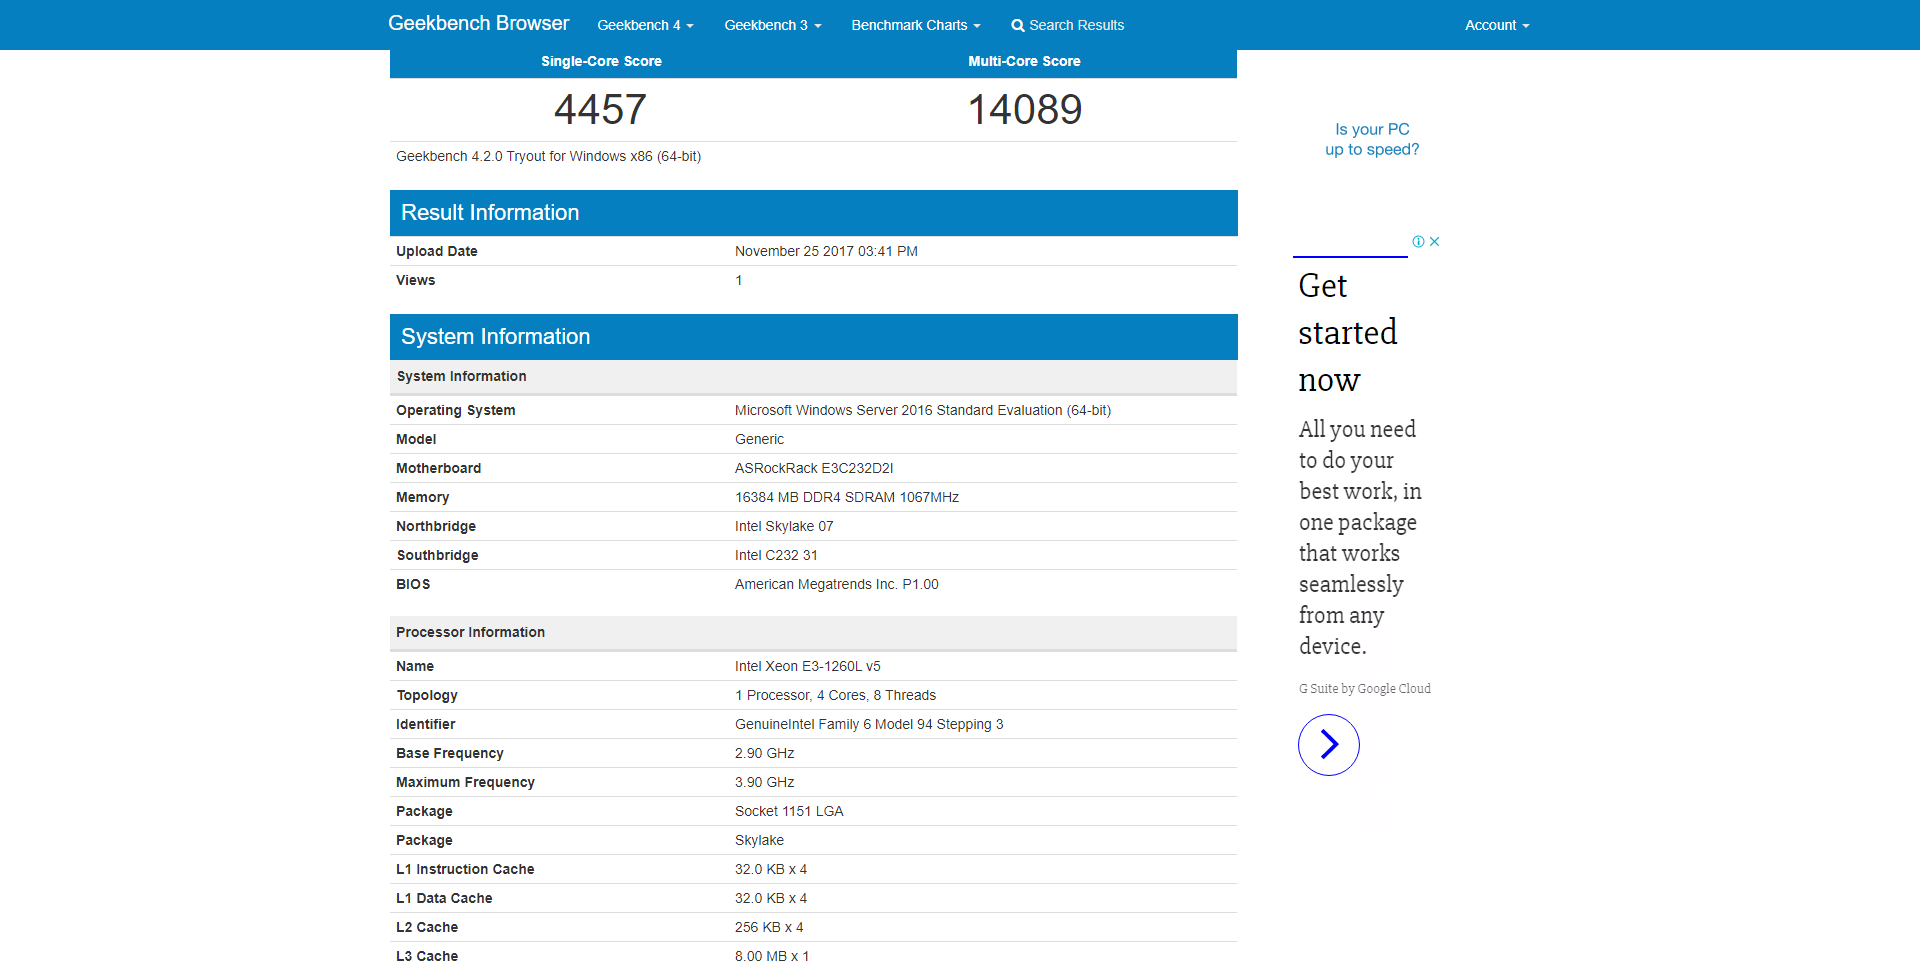Click the package value 'Skylake'

click(759, 840)
